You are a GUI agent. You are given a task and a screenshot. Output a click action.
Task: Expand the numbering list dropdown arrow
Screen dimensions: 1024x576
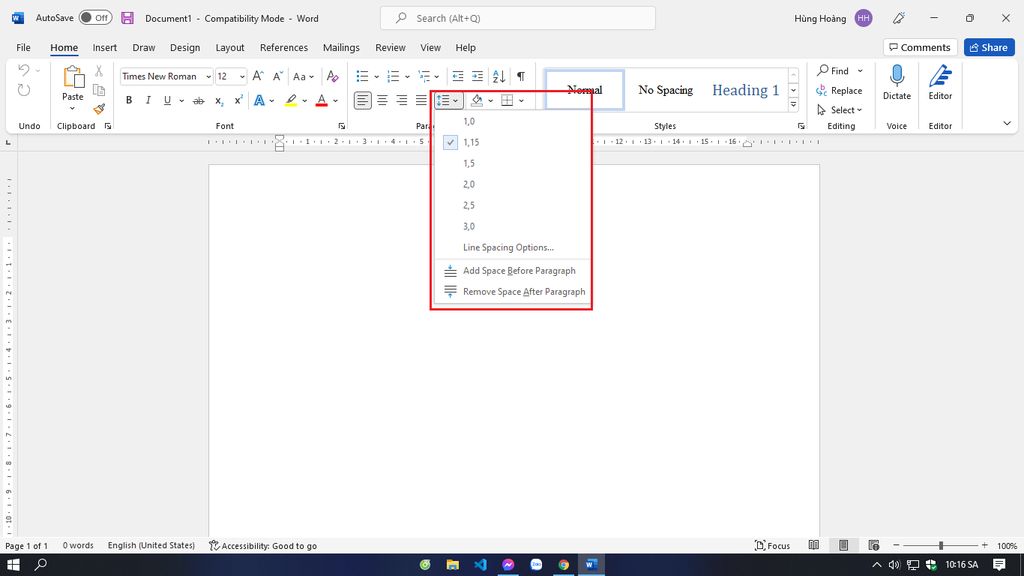pos(408,77)
